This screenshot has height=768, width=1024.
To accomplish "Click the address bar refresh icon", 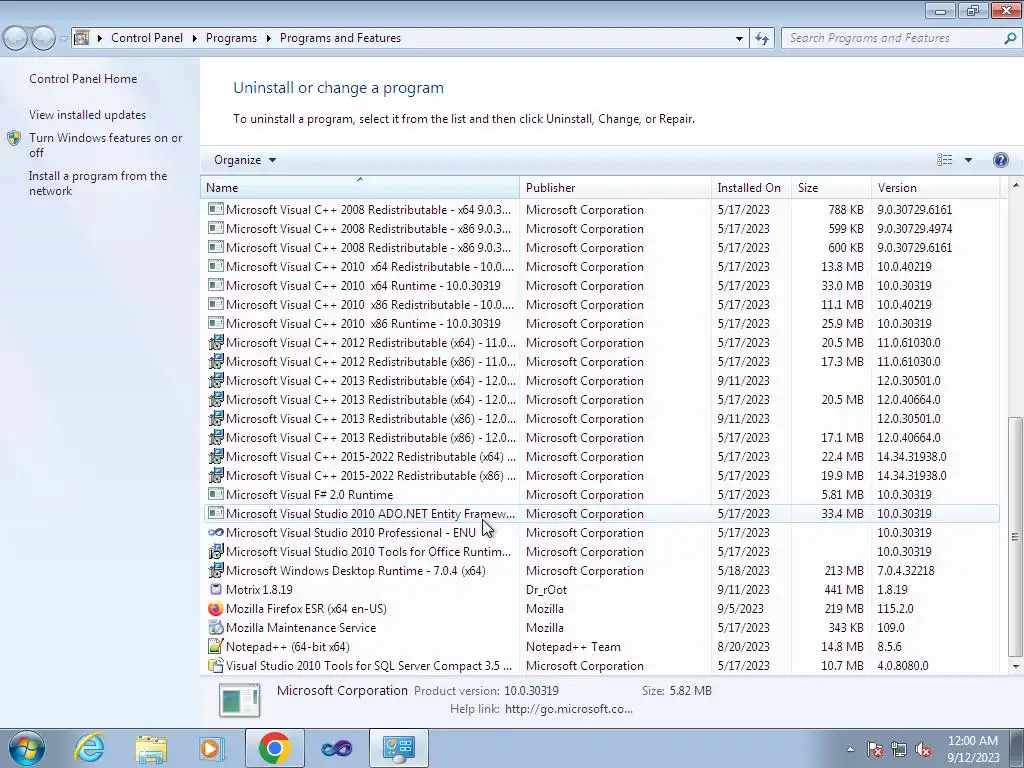I will click(761, 39).
